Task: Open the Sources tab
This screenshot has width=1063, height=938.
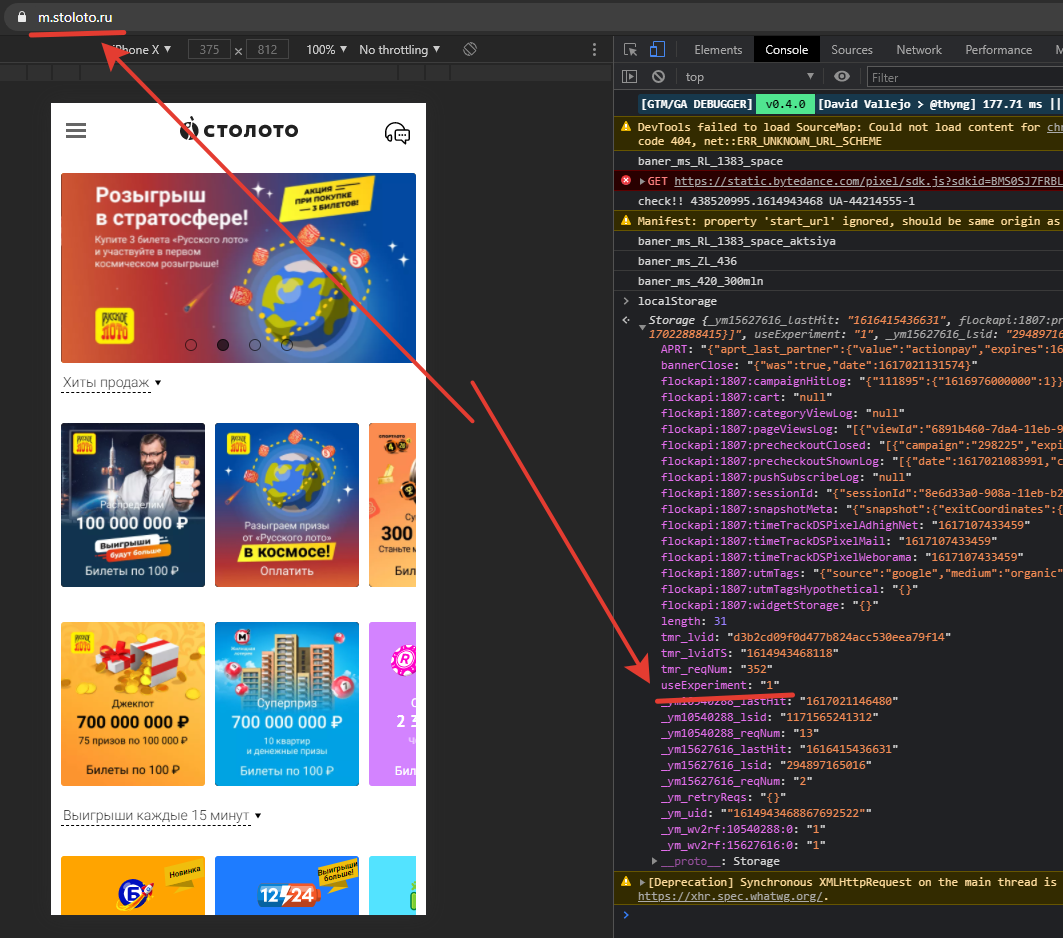Action: pos(851,50)
